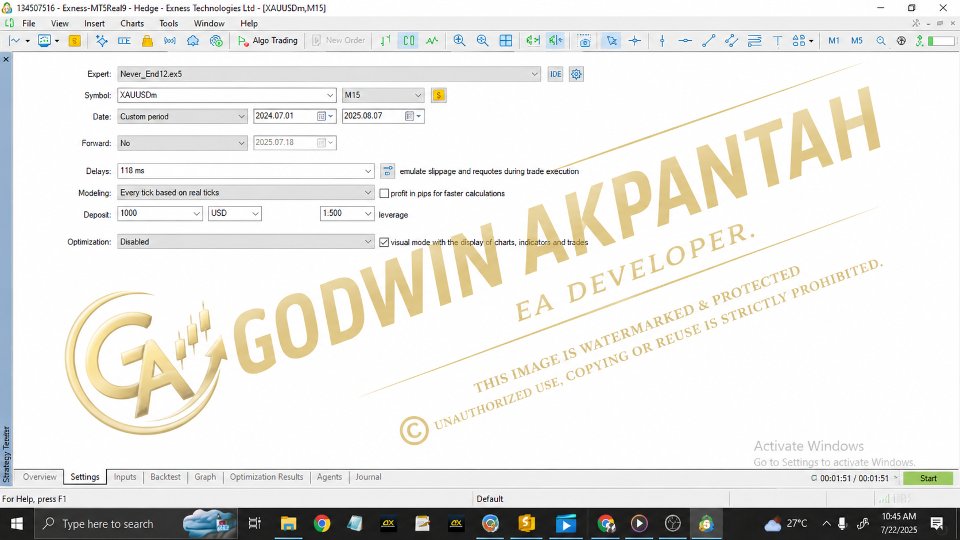The image size is (960, 540).
Task: Click the Signals broadcast icon in toolbar
Action: [170, 40]
